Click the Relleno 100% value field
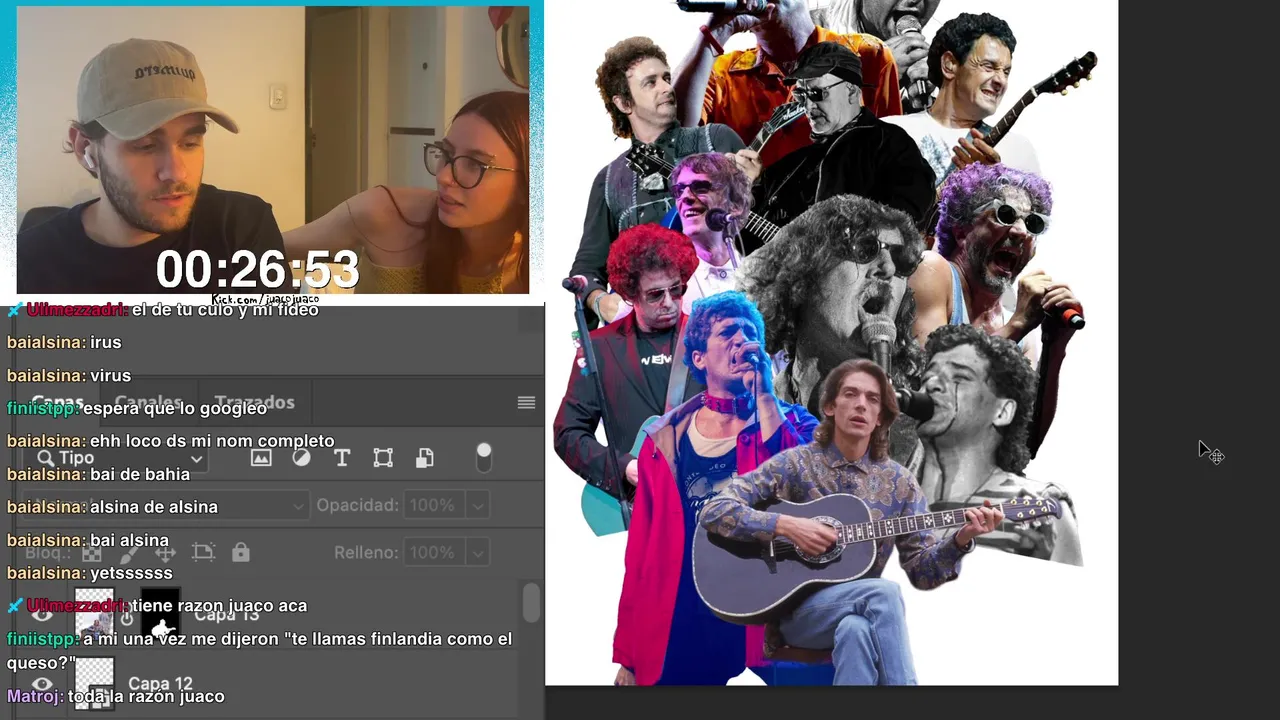1280x720 pixels. click(x=434, y=552)
